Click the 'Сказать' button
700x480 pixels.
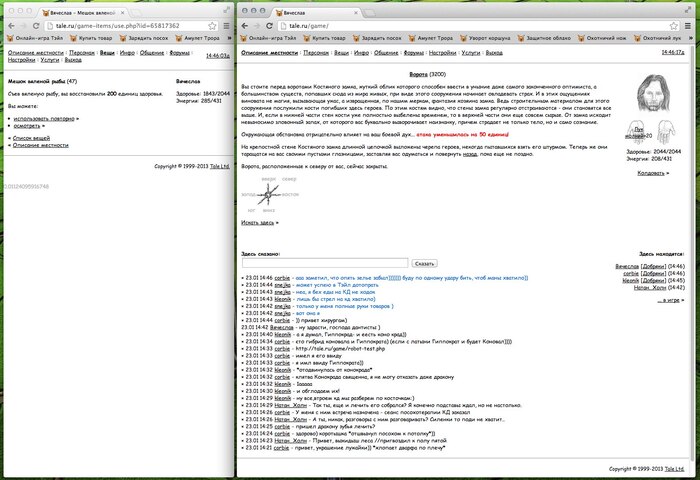click(x=424, y=263)
